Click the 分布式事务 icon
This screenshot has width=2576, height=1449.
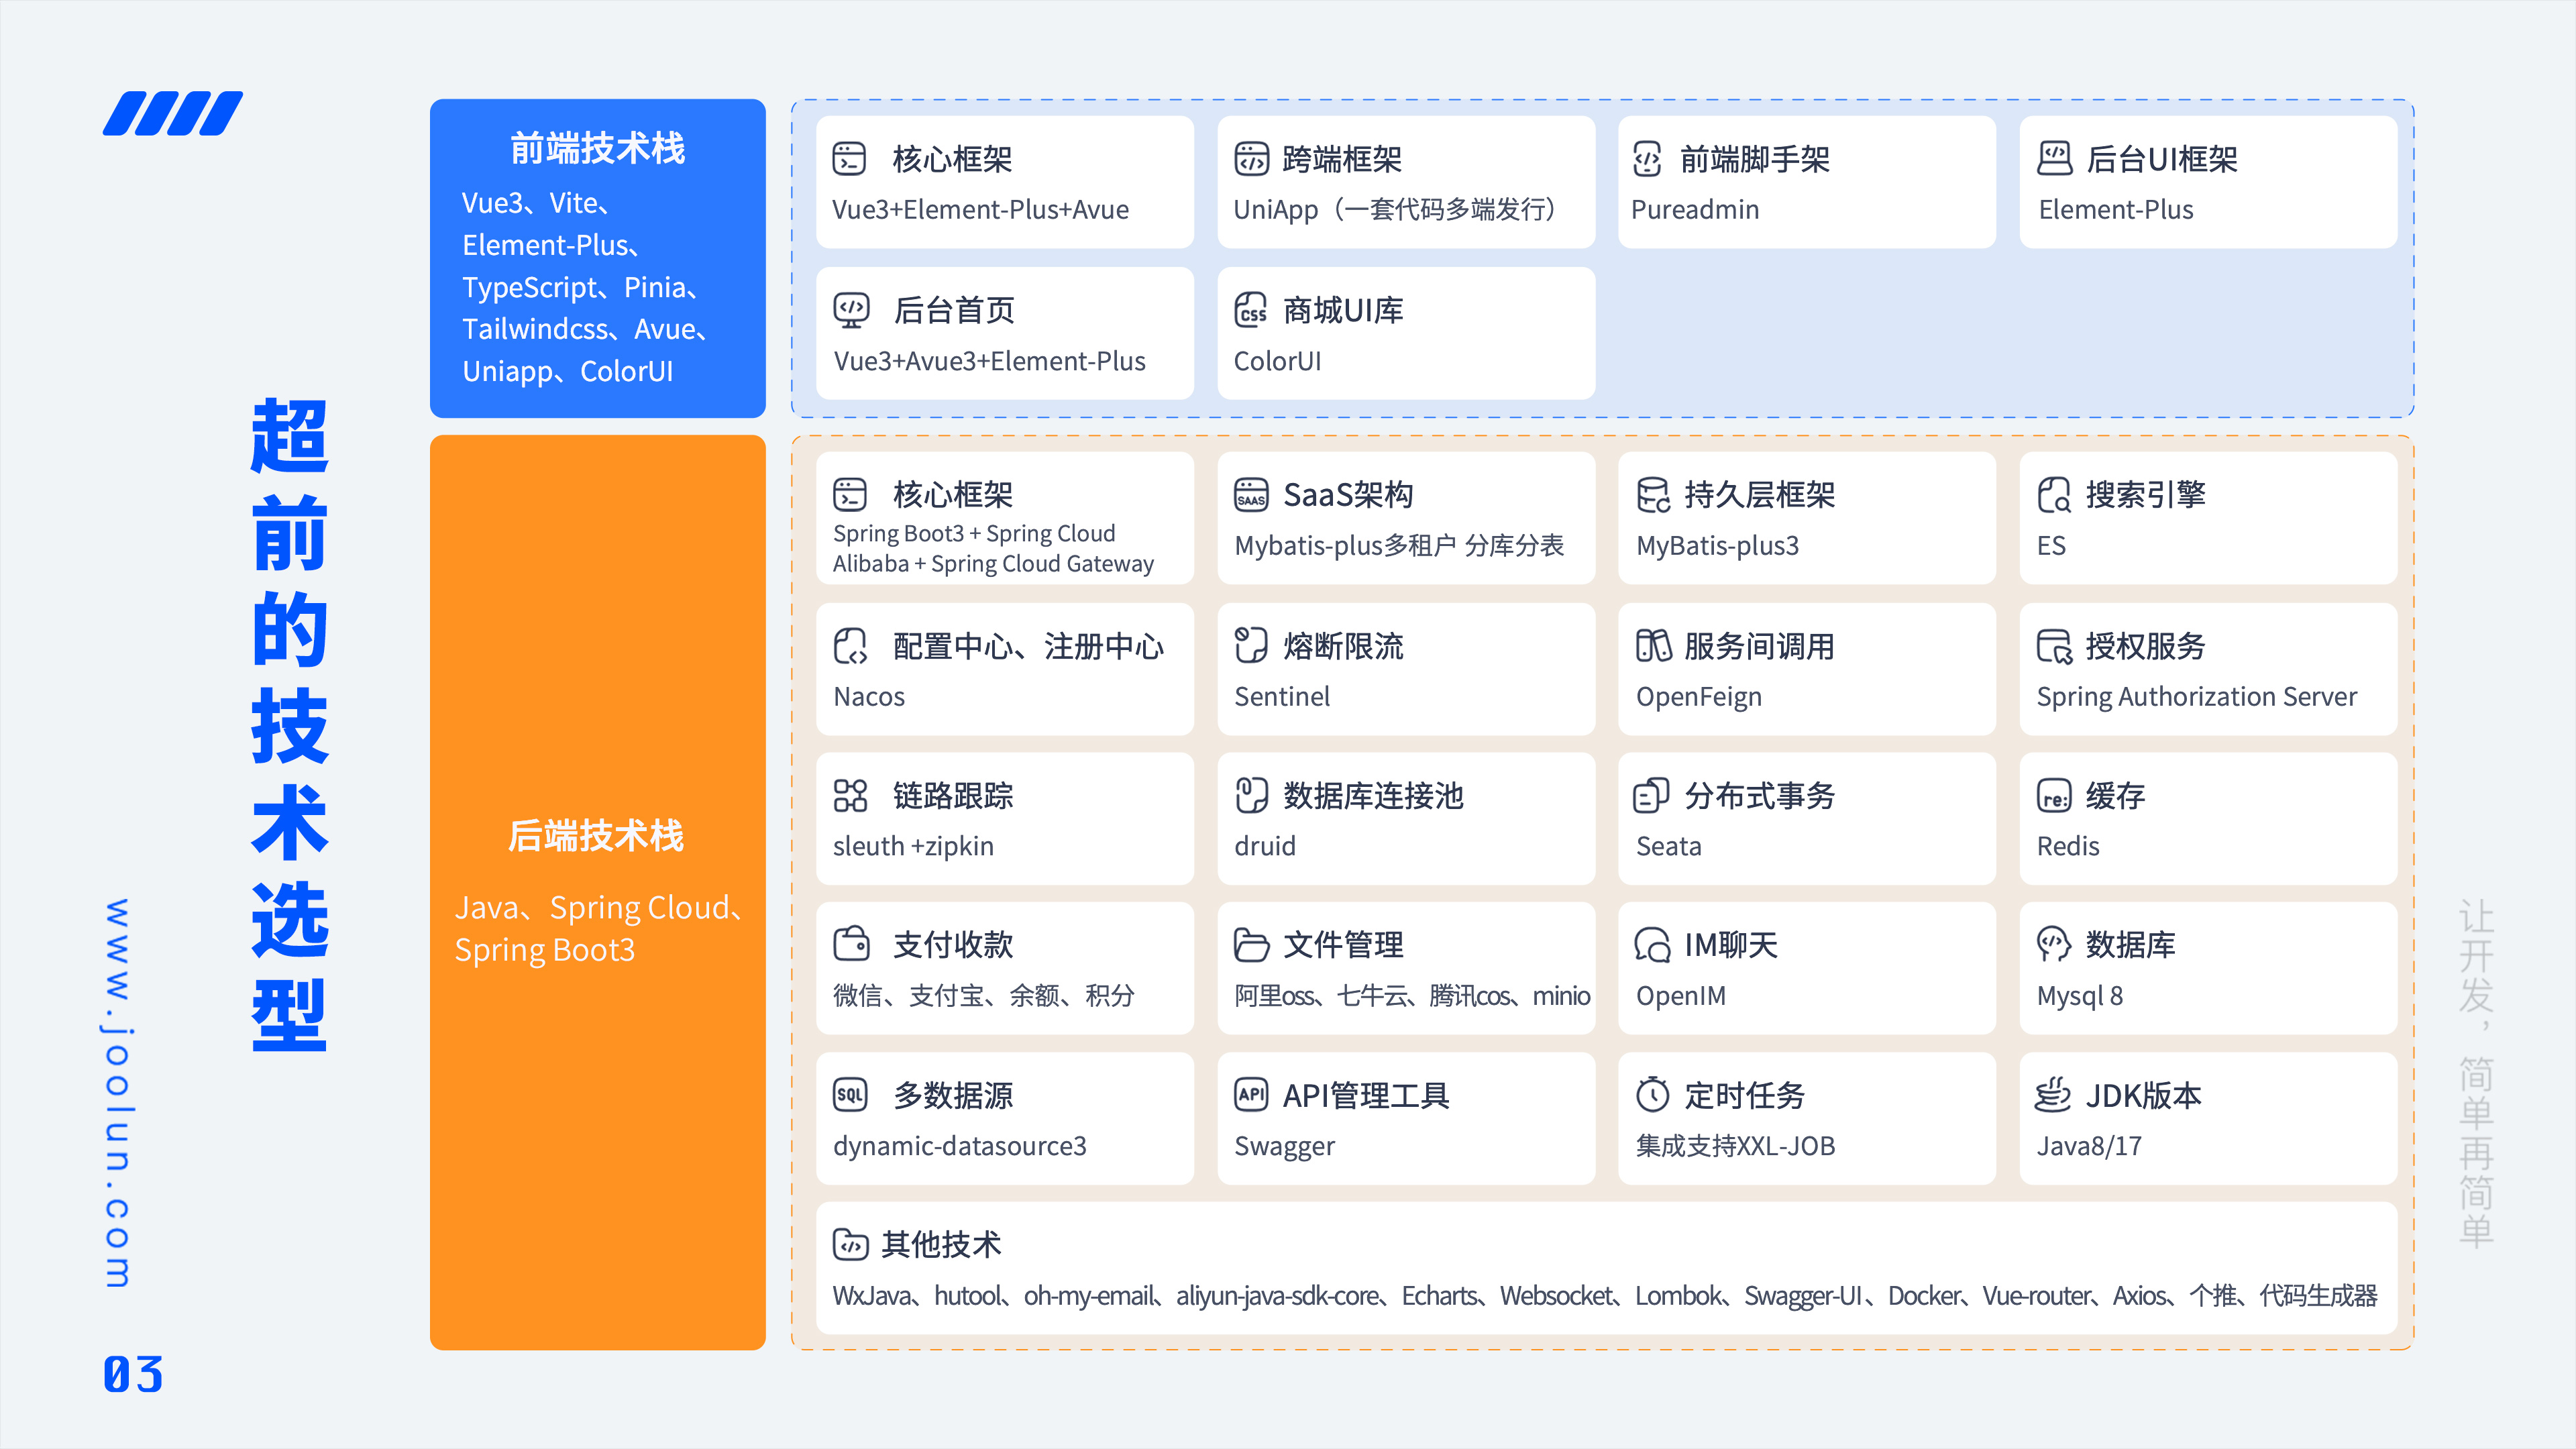(x=1652, y=795)
